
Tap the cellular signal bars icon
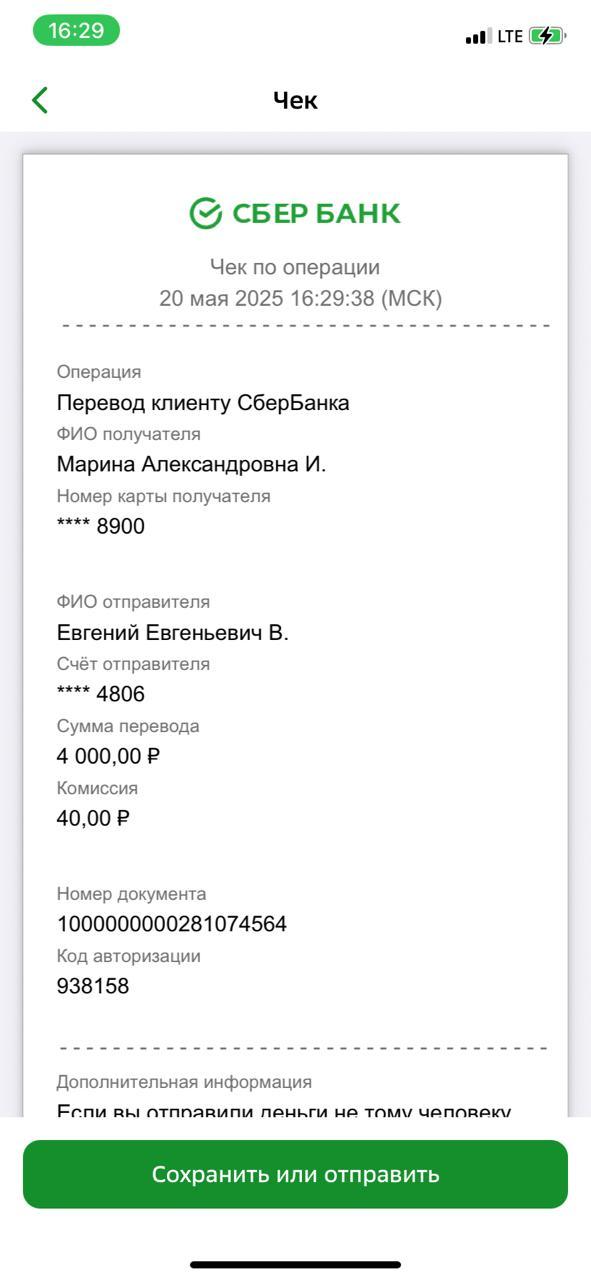pyautogui.click(x=478, y=37)
